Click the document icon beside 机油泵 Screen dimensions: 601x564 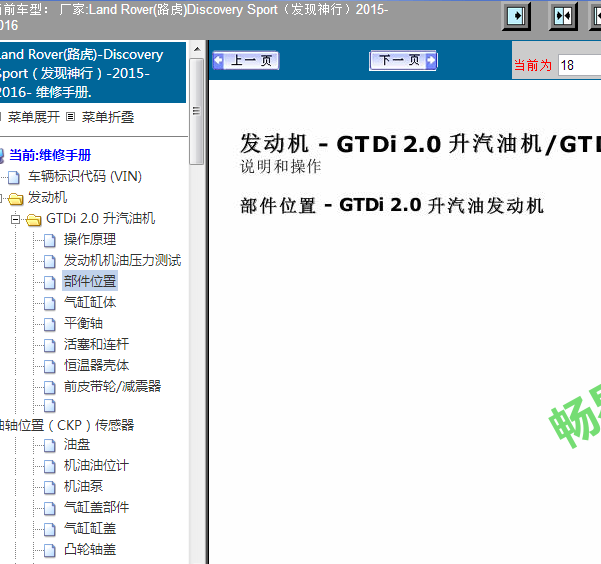click(50, 487)
